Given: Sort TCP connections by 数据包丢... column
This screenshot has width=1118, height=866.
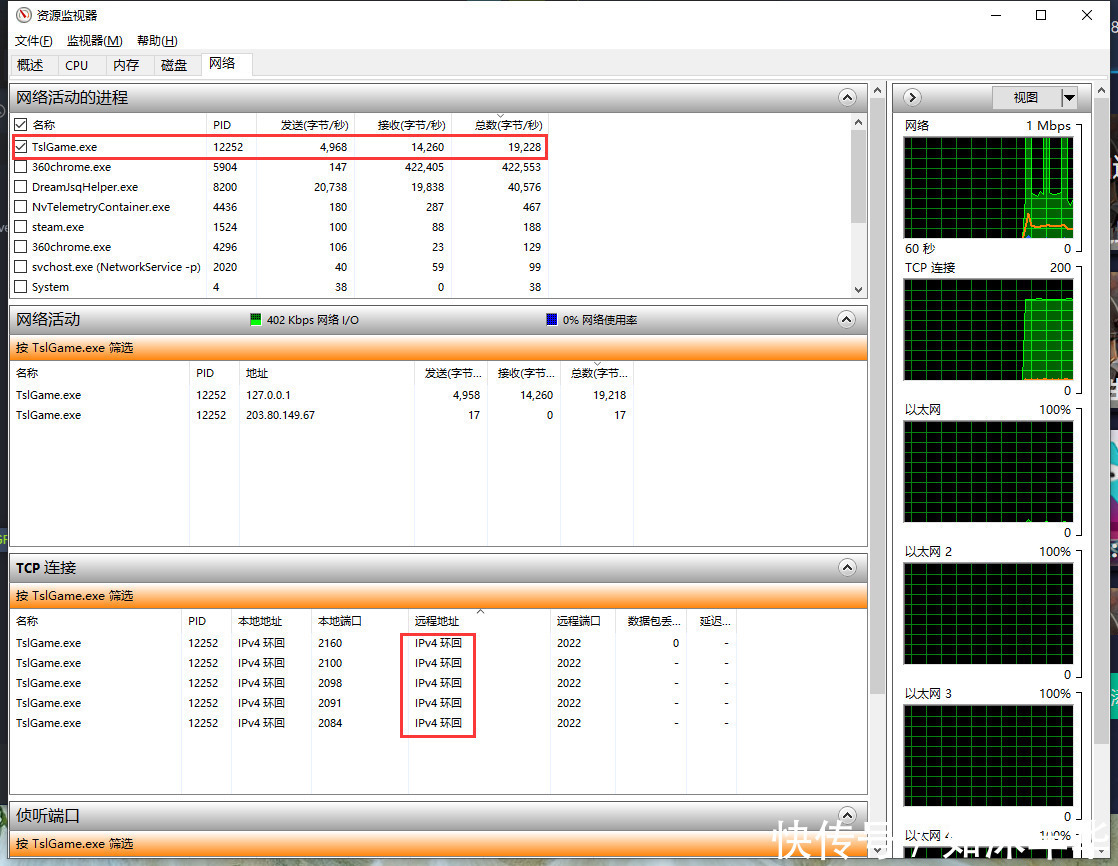Looking at the screenshot, I should [x=654, y=621].
